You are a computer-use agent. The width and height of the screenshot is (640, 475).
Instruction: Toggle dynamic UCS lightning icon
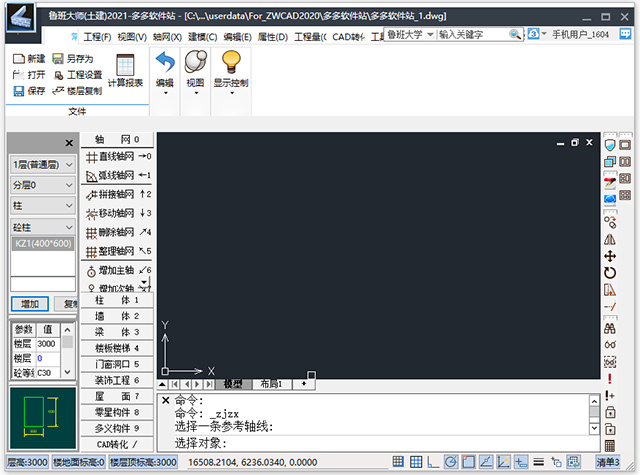click(x=503, y=462)
